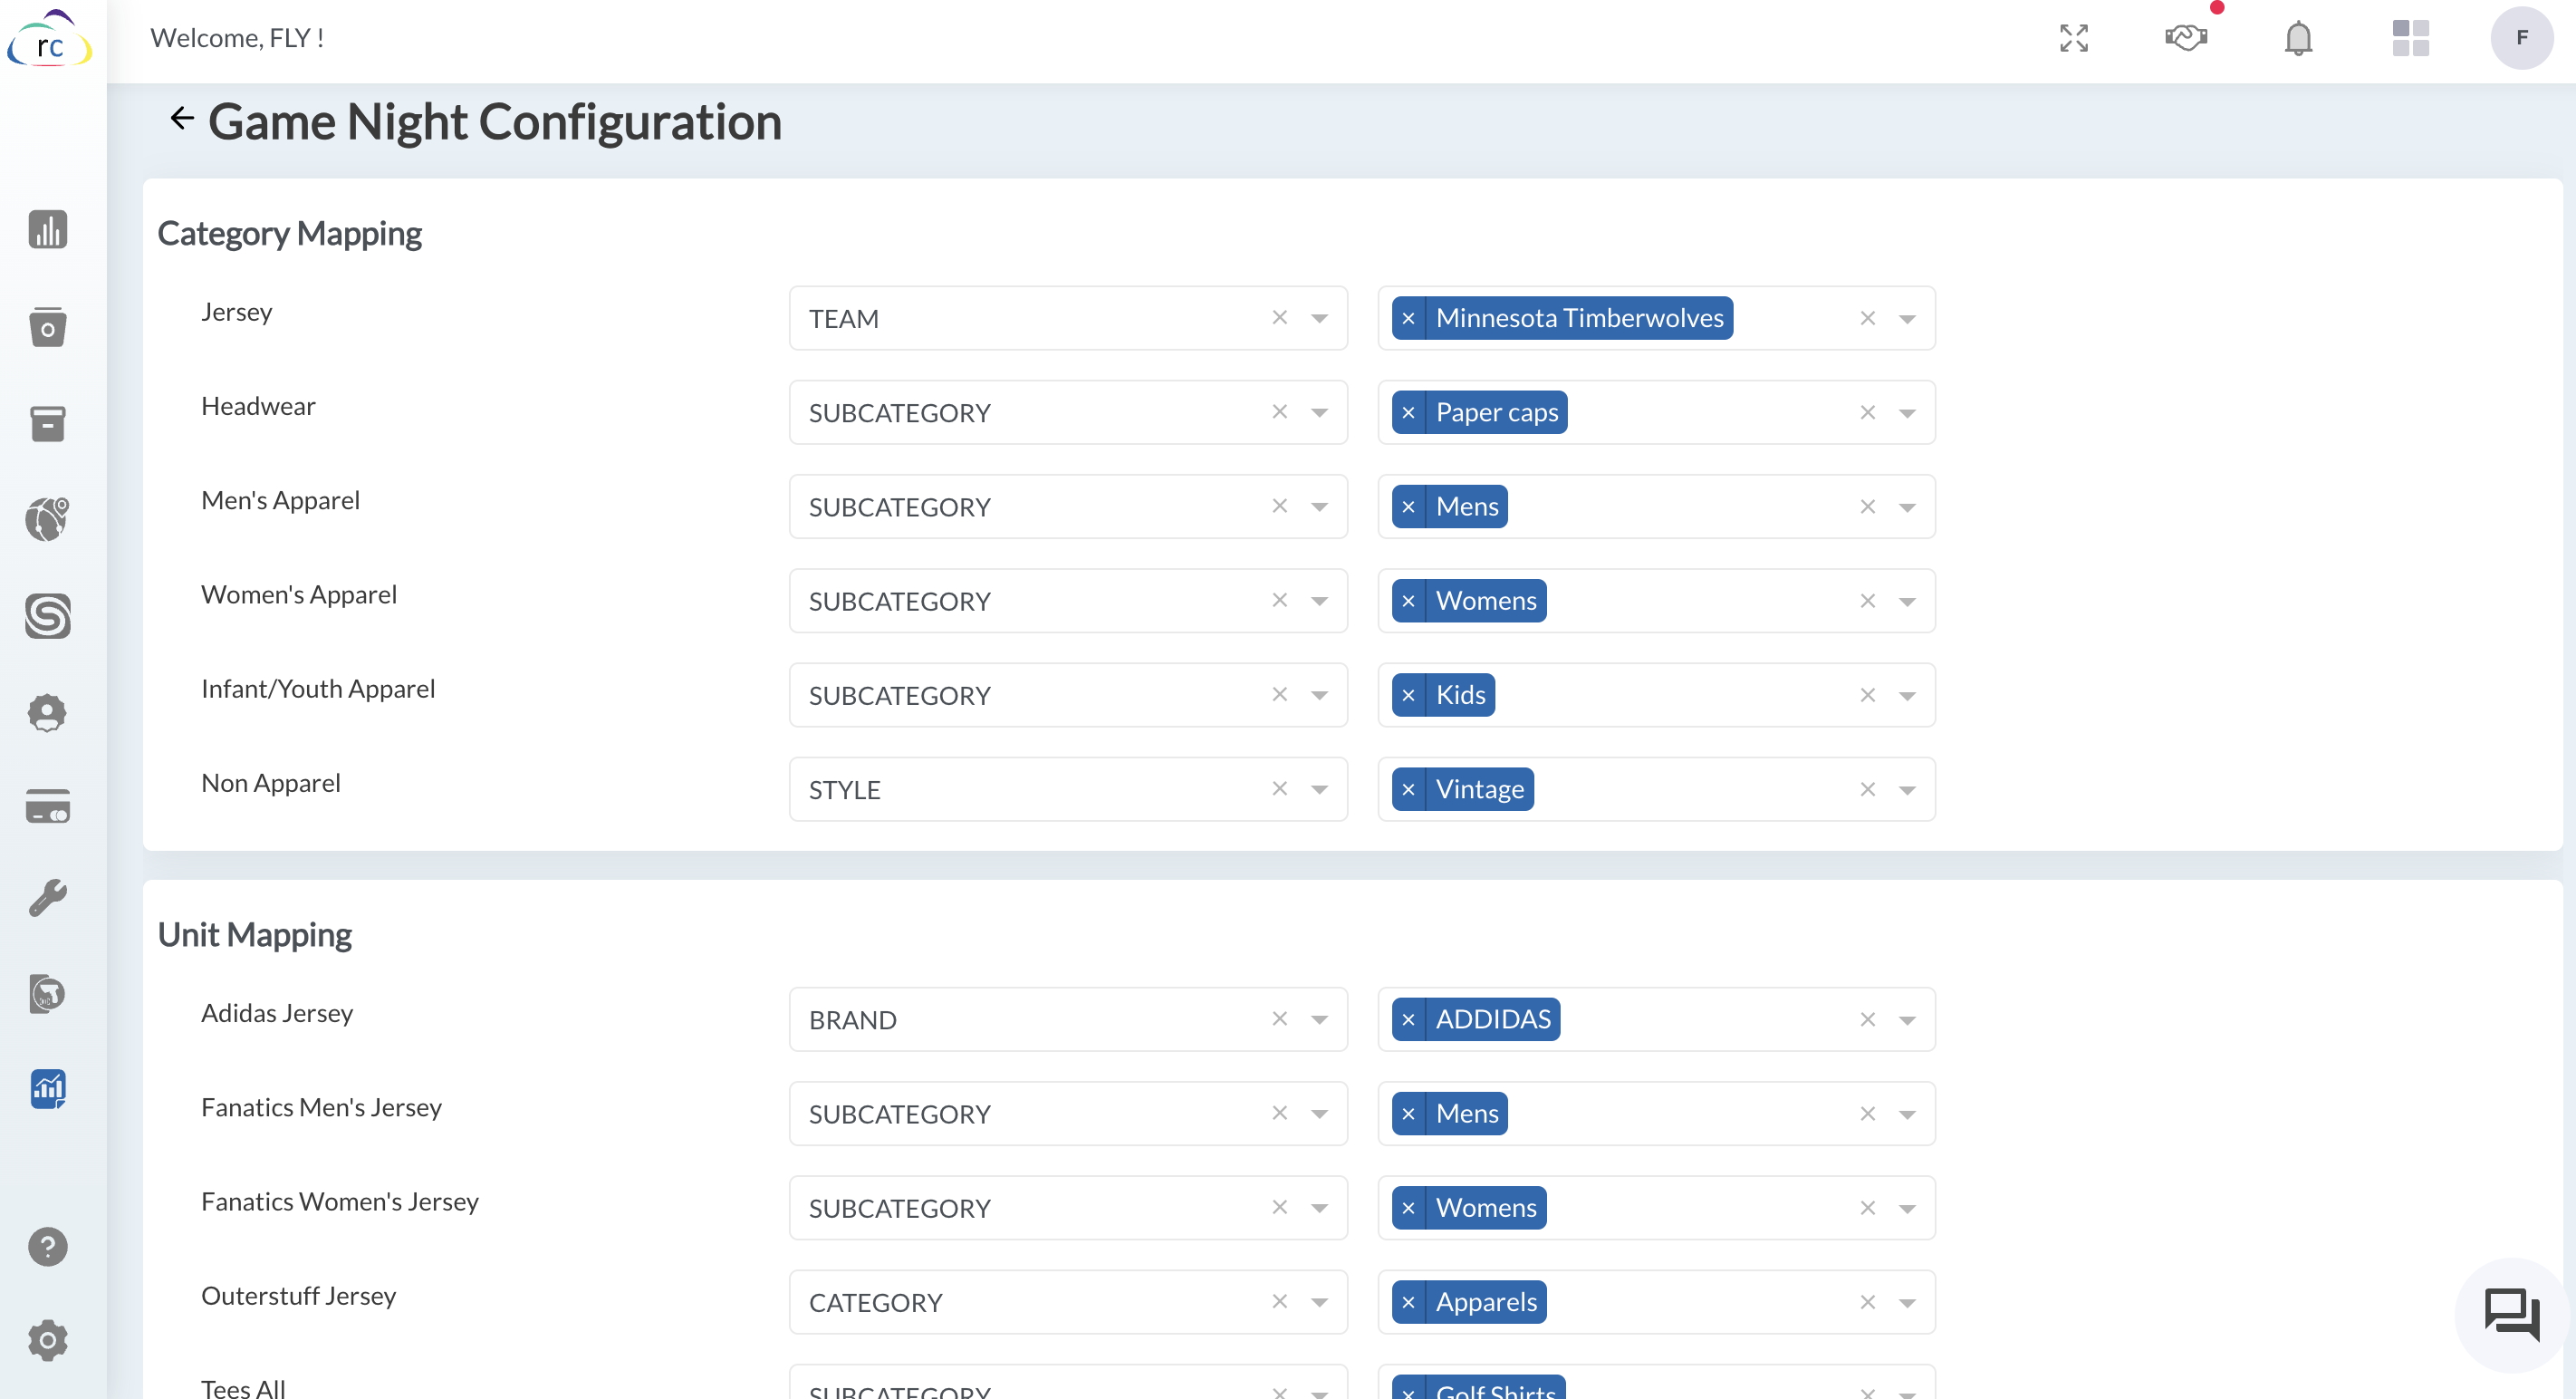Image resolution: width=2576 pixels, height=1399 pixels.
Task: Remove the Mens tag in Men's Apparel row
Action: [1408, 506]
